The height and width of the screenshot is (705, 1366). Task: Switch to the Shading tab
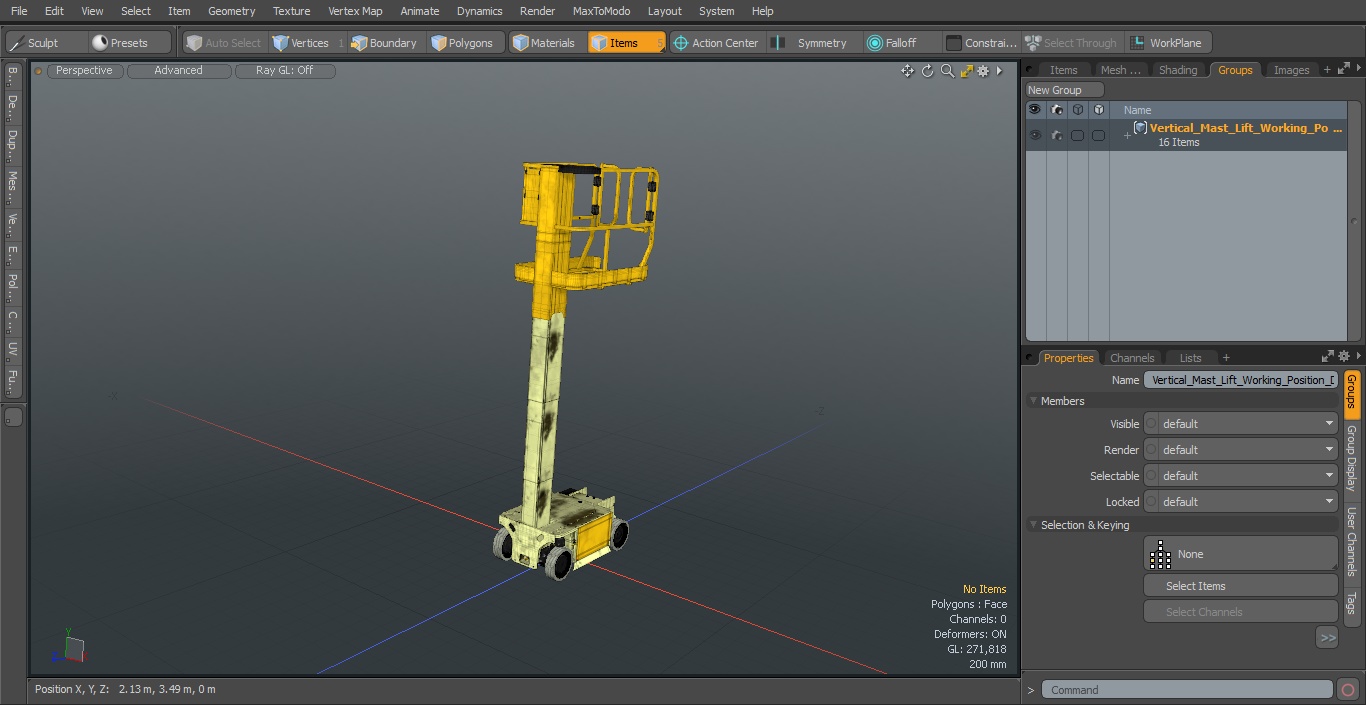point(1177,70)
